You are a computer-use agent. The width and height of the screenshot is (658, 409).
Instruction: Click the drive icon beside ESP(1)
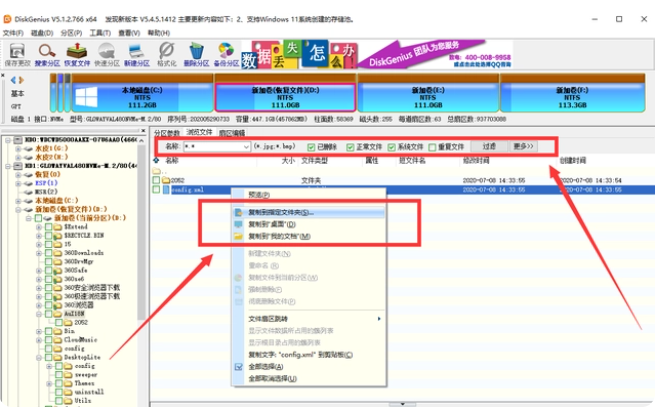click(x=28, y=183)
